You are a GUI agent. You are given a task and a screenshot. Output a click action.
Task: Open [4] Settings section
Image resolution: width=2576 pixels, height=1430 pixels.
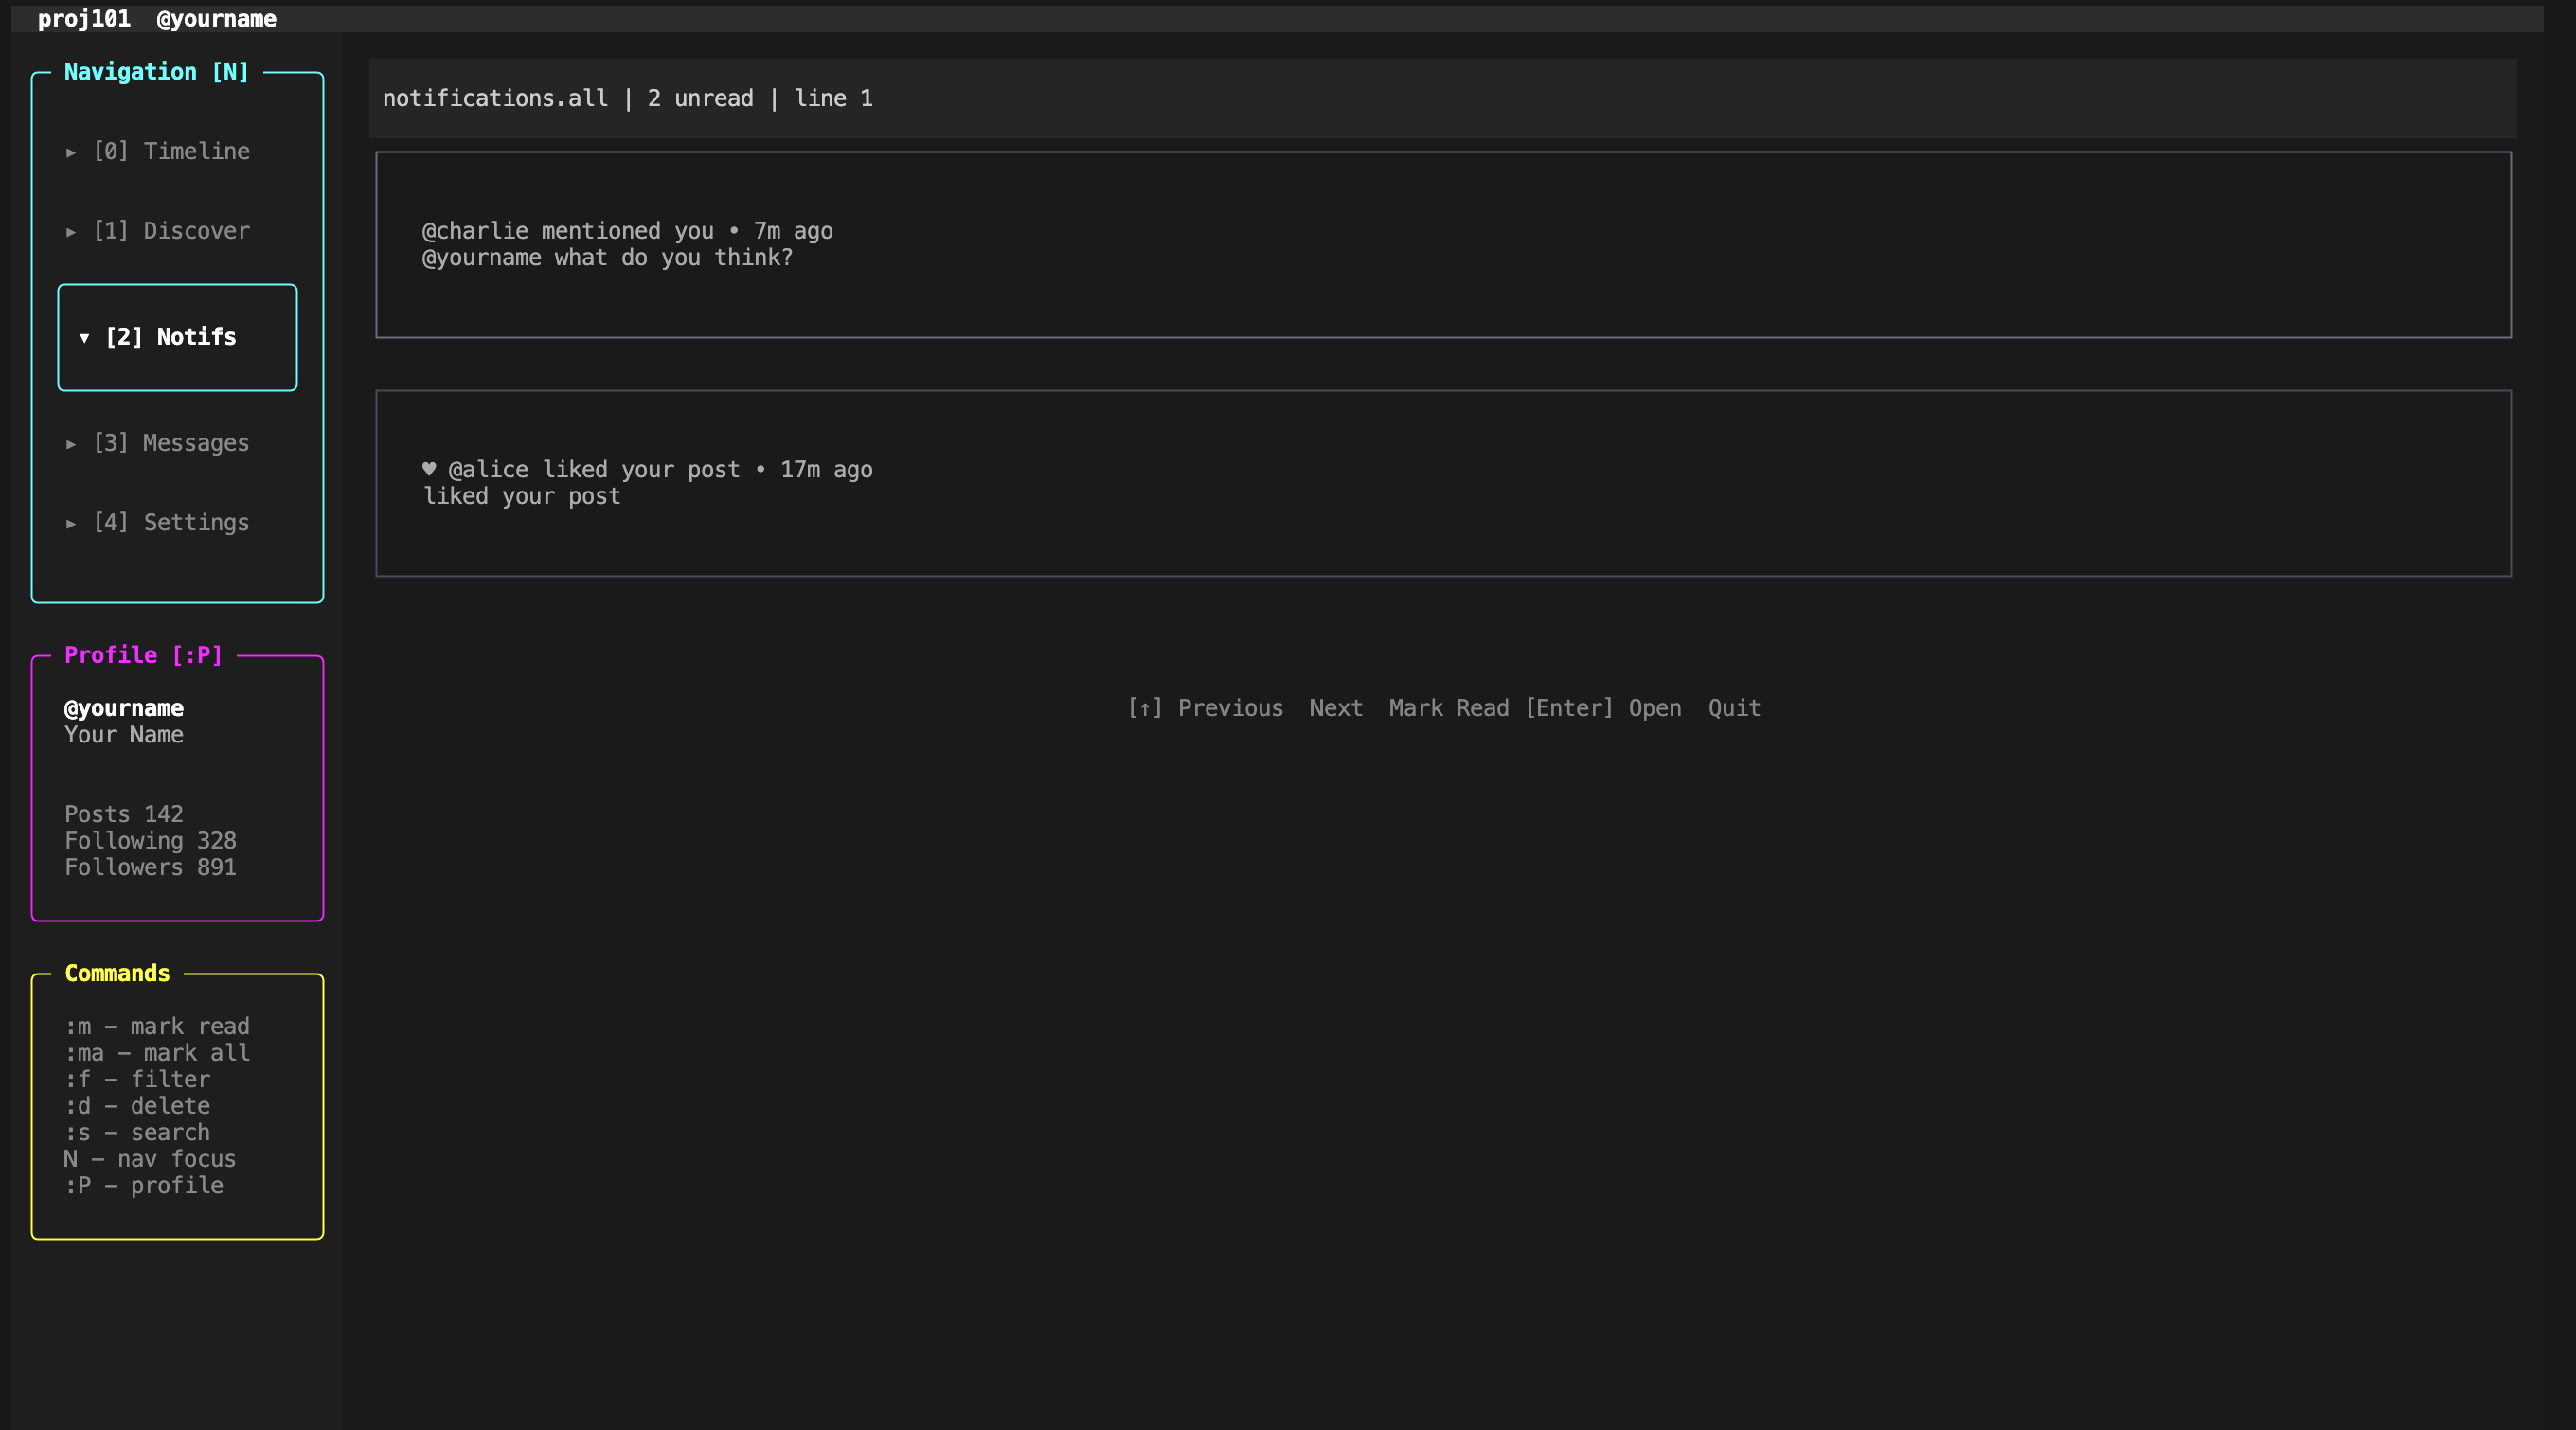tap(171, 522)
